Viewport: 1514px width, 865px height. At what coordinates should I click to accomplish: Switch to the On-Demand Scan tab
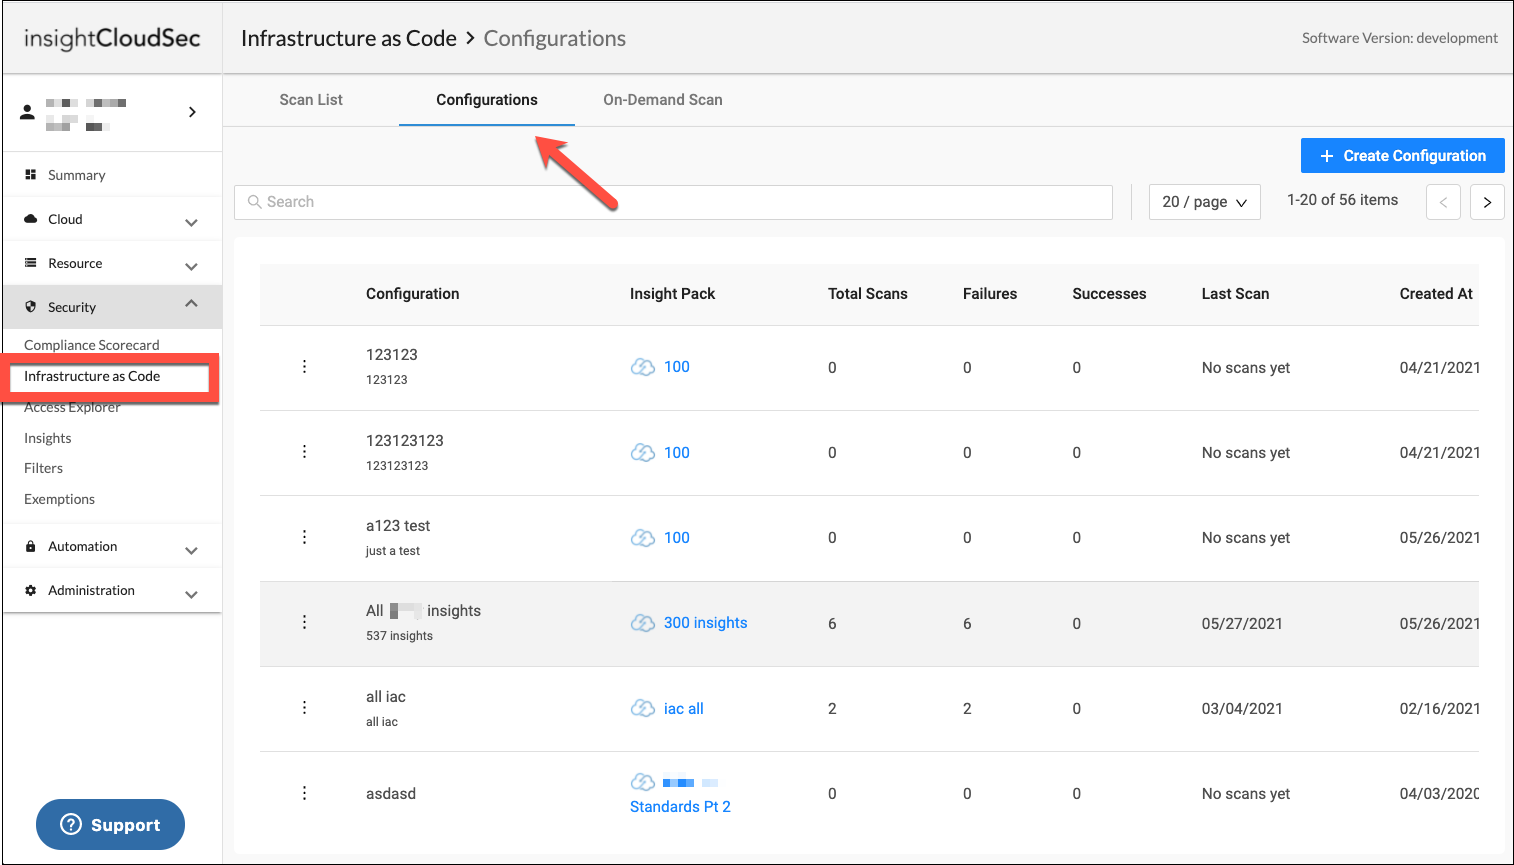(662, 100)
